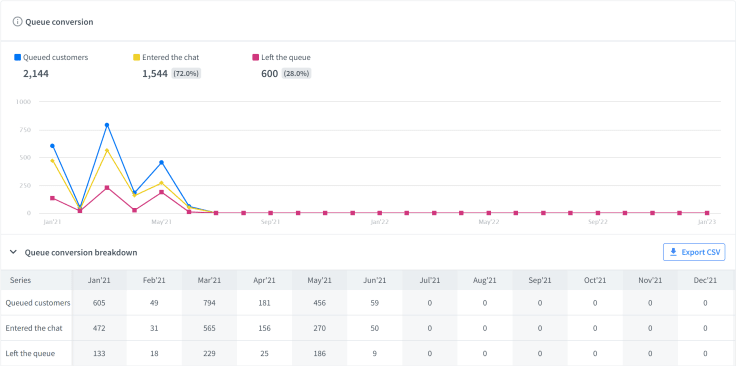Select the Dec'21 column header
This screenshot has height=366, width=736.
click(x=705, y=280)
